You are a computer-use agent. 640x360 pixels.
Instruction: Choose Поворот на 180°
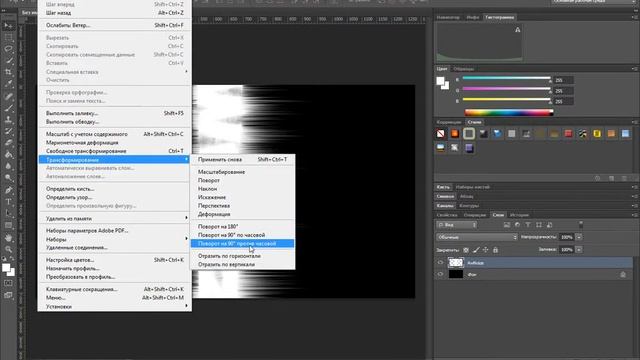tap(242, 227)
